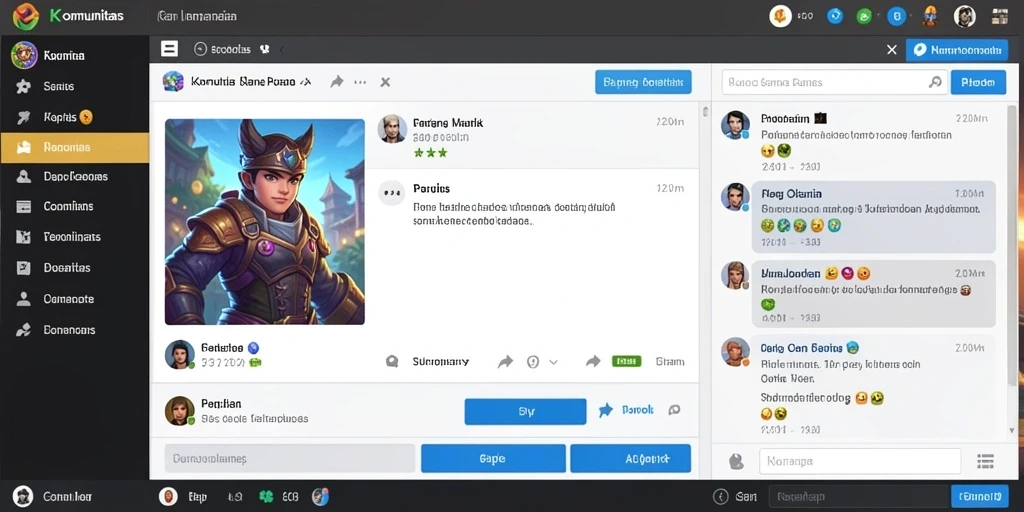Click the Baping Boiattts button

pyautogui.click(x=643, y=82)
